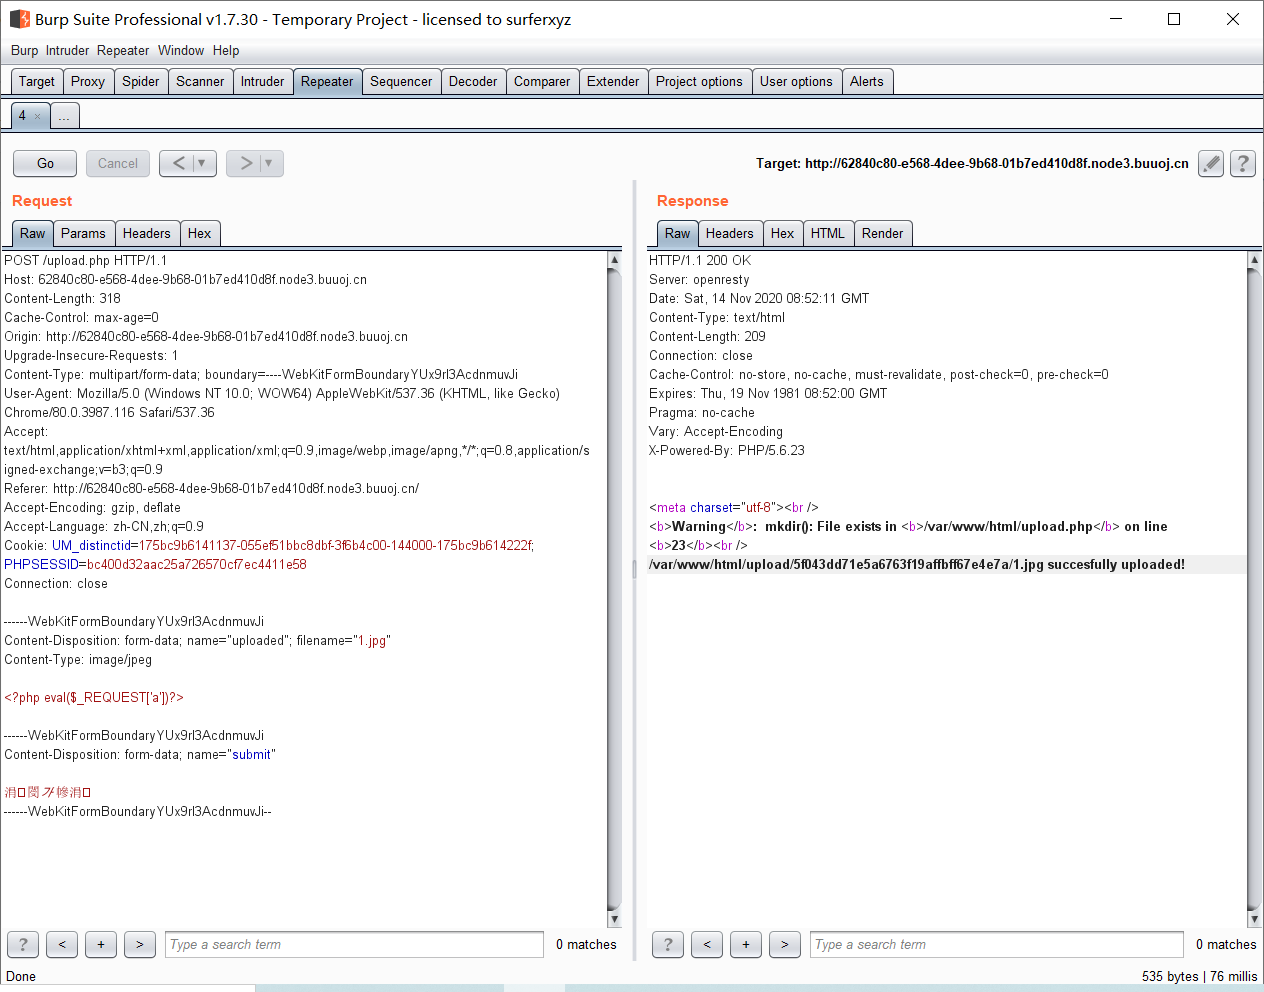The image size is (1264, 992).
Task: Select the Request Headers tab
Action: pos(147,233)
